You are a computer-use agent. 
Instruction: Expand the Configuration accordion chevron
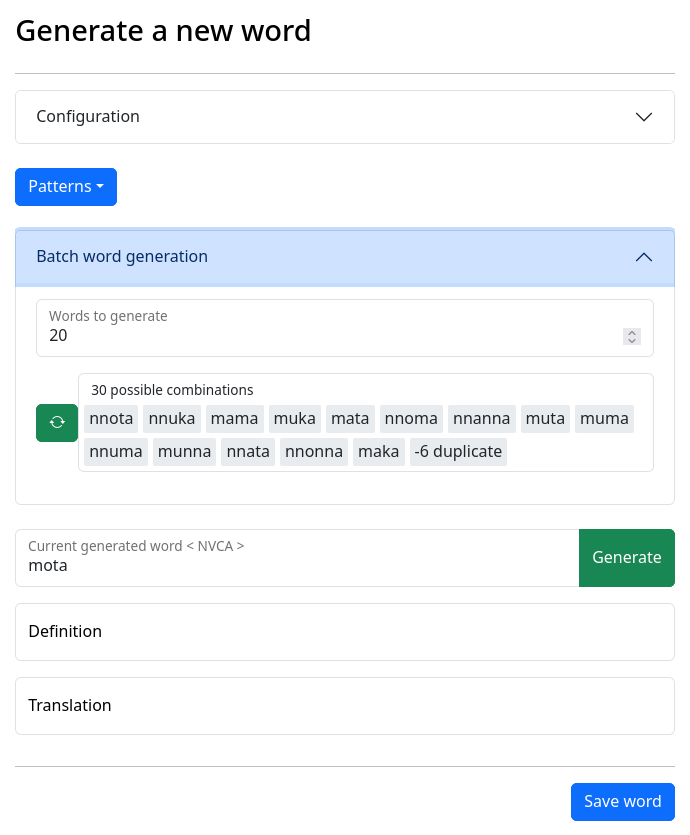point(644,117)
